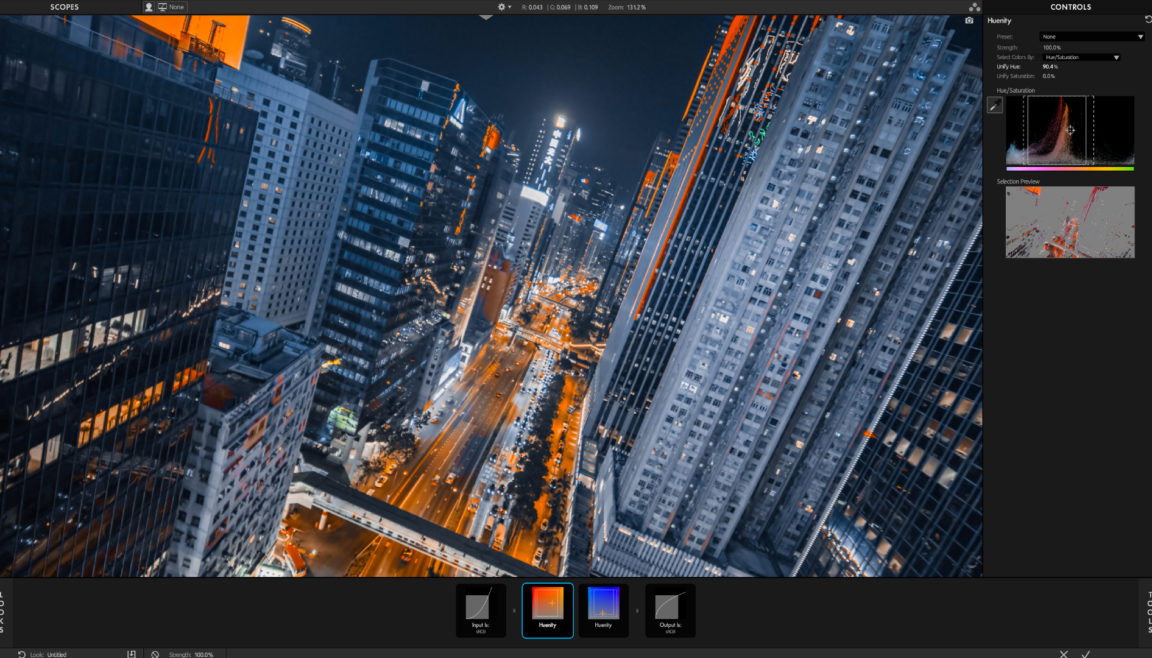Select the blue Huenity tool in chain
Image resolution: width=1152 pixels, height=658 pixels.
tap(603, 610)
